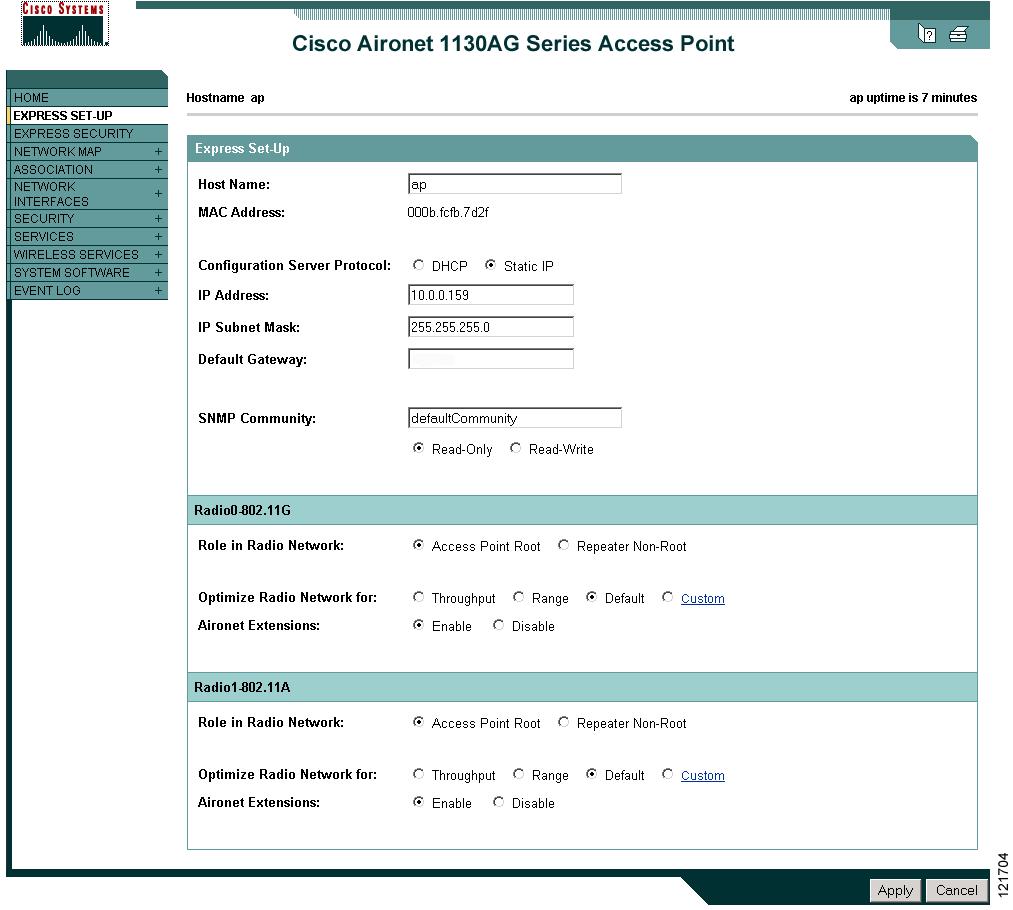Optimize Radio0-802.11G for Throughput
This screenshot has height=910, width=1013.
point(419,597)
